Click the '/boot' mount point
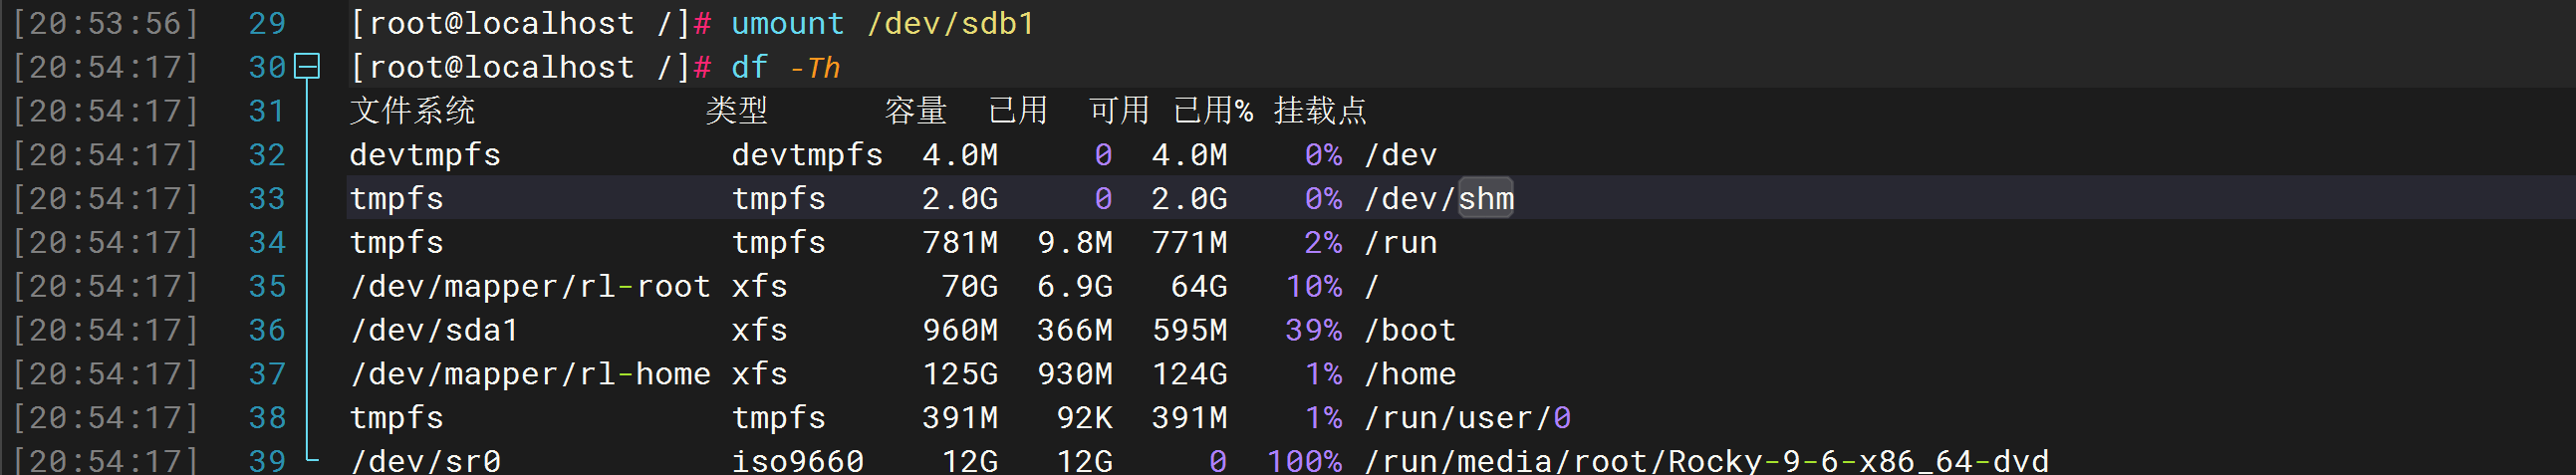This screenshot has height=475, width=2576. pos(1410,330)
